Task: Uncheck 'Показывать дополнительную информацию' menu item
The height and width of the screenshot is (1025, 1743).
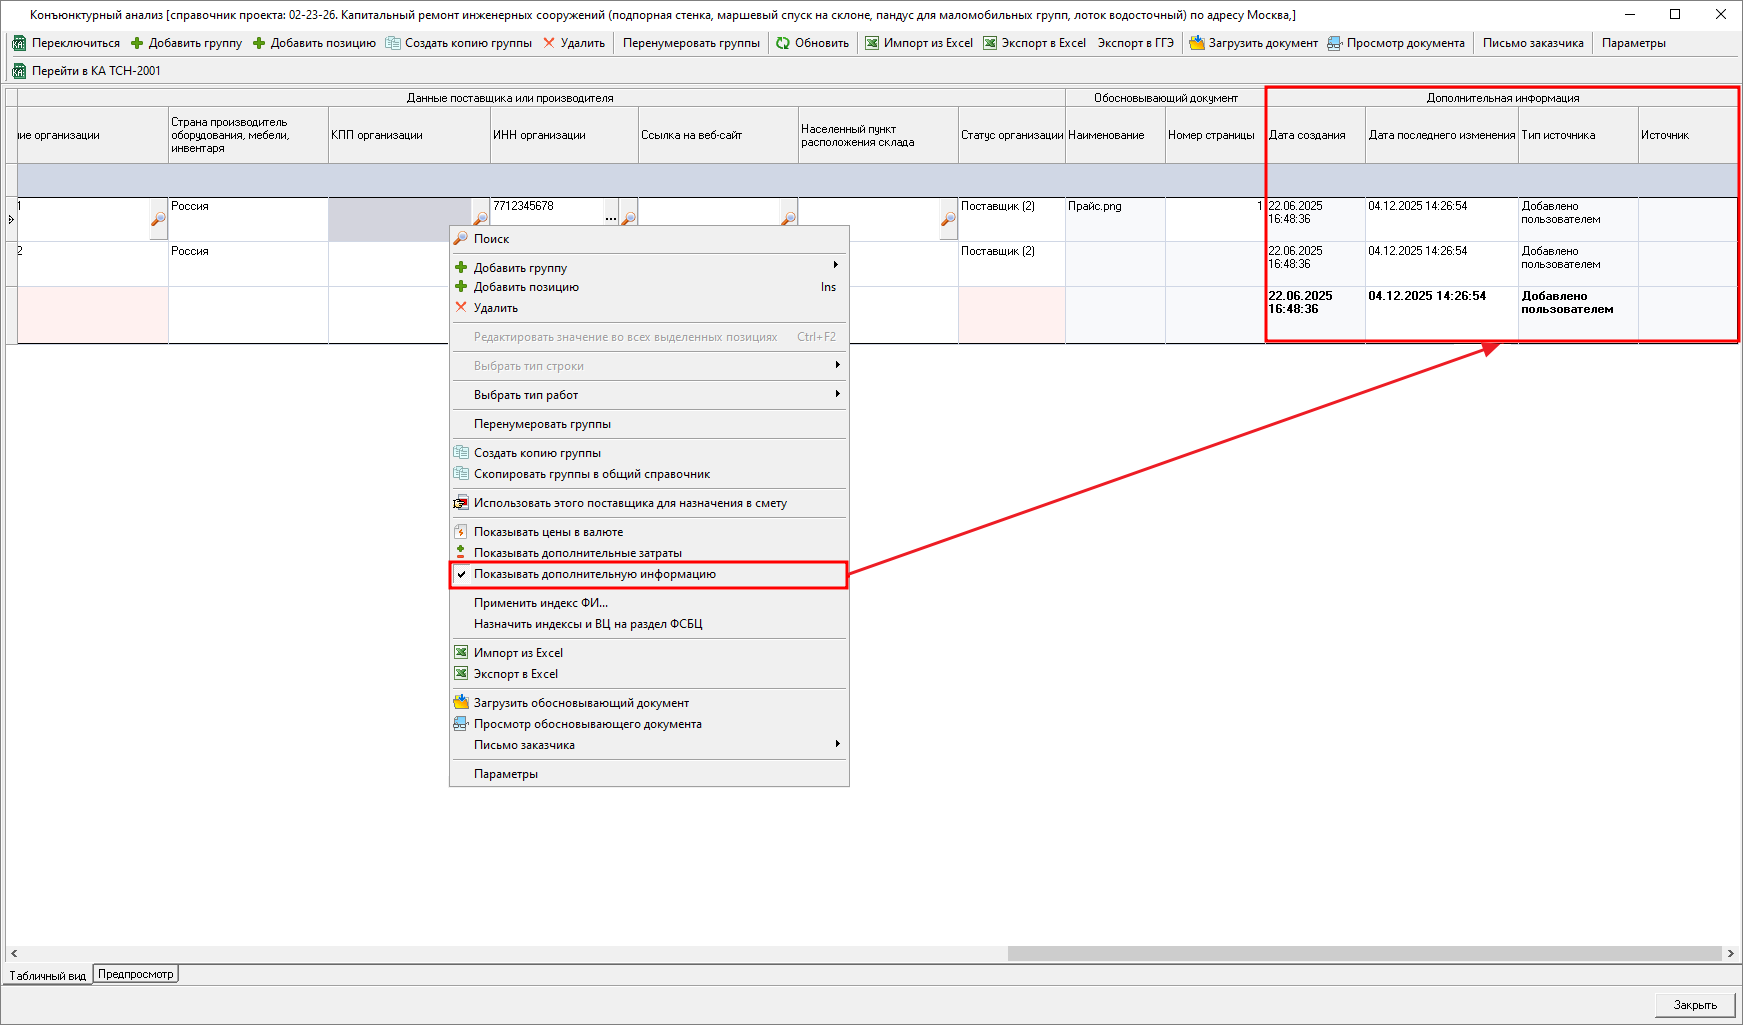Action: [594, 574]
